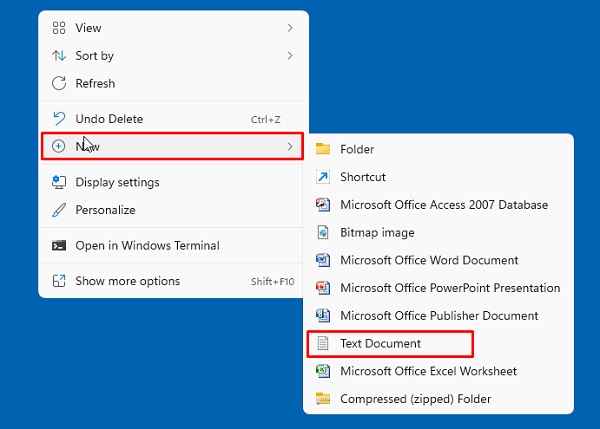The height and width of the screenshot is (429, 600).
Task: Click the Sort by arrows icon
Action: pos(59,56)
